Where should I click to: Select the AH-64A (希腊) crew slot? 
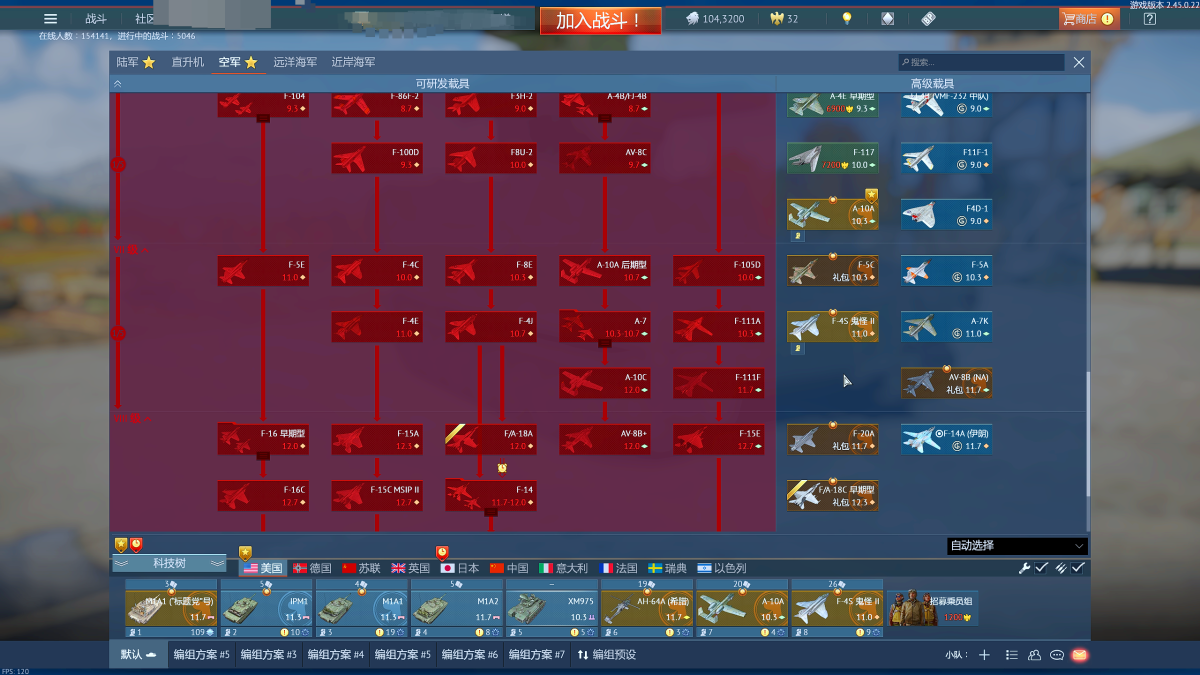click(x=647, y=608)
